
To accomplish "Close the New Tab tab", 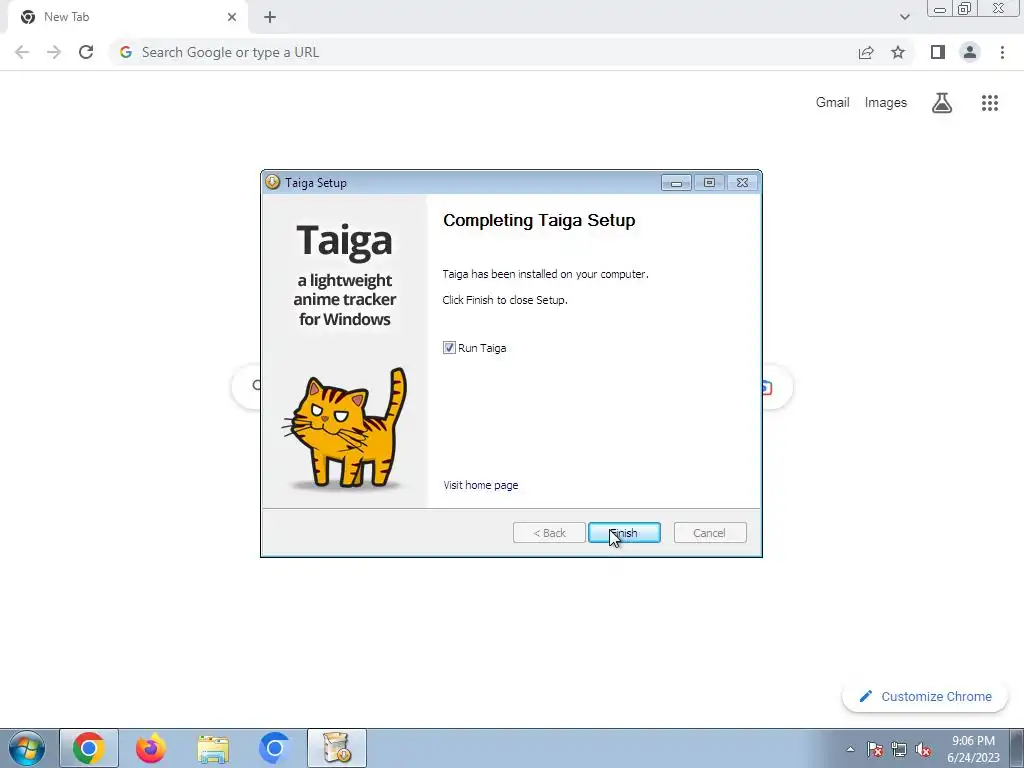I will (232, 17).
